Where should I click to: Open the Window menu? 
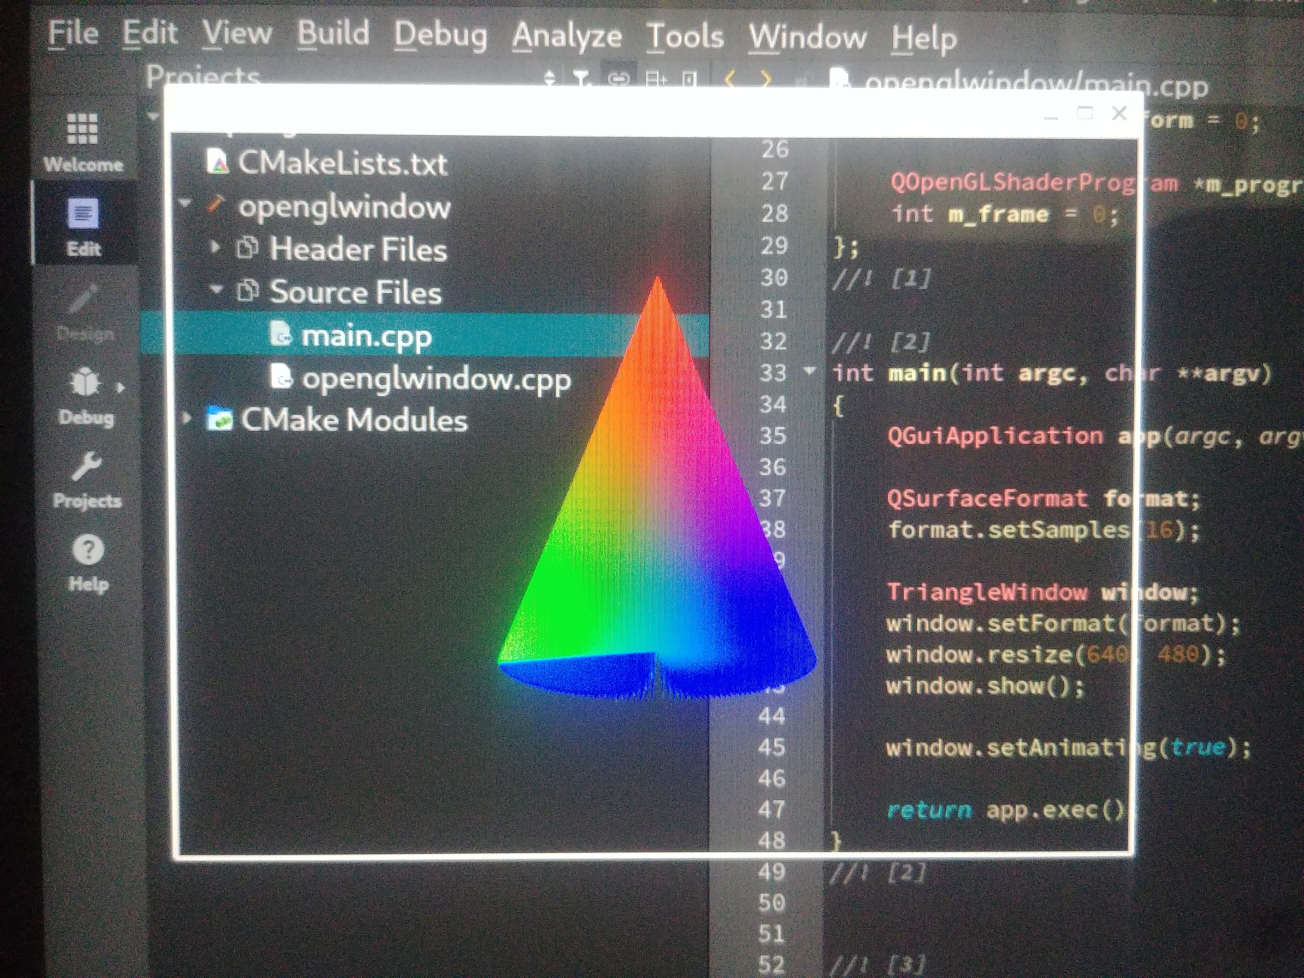click(807, 38)
